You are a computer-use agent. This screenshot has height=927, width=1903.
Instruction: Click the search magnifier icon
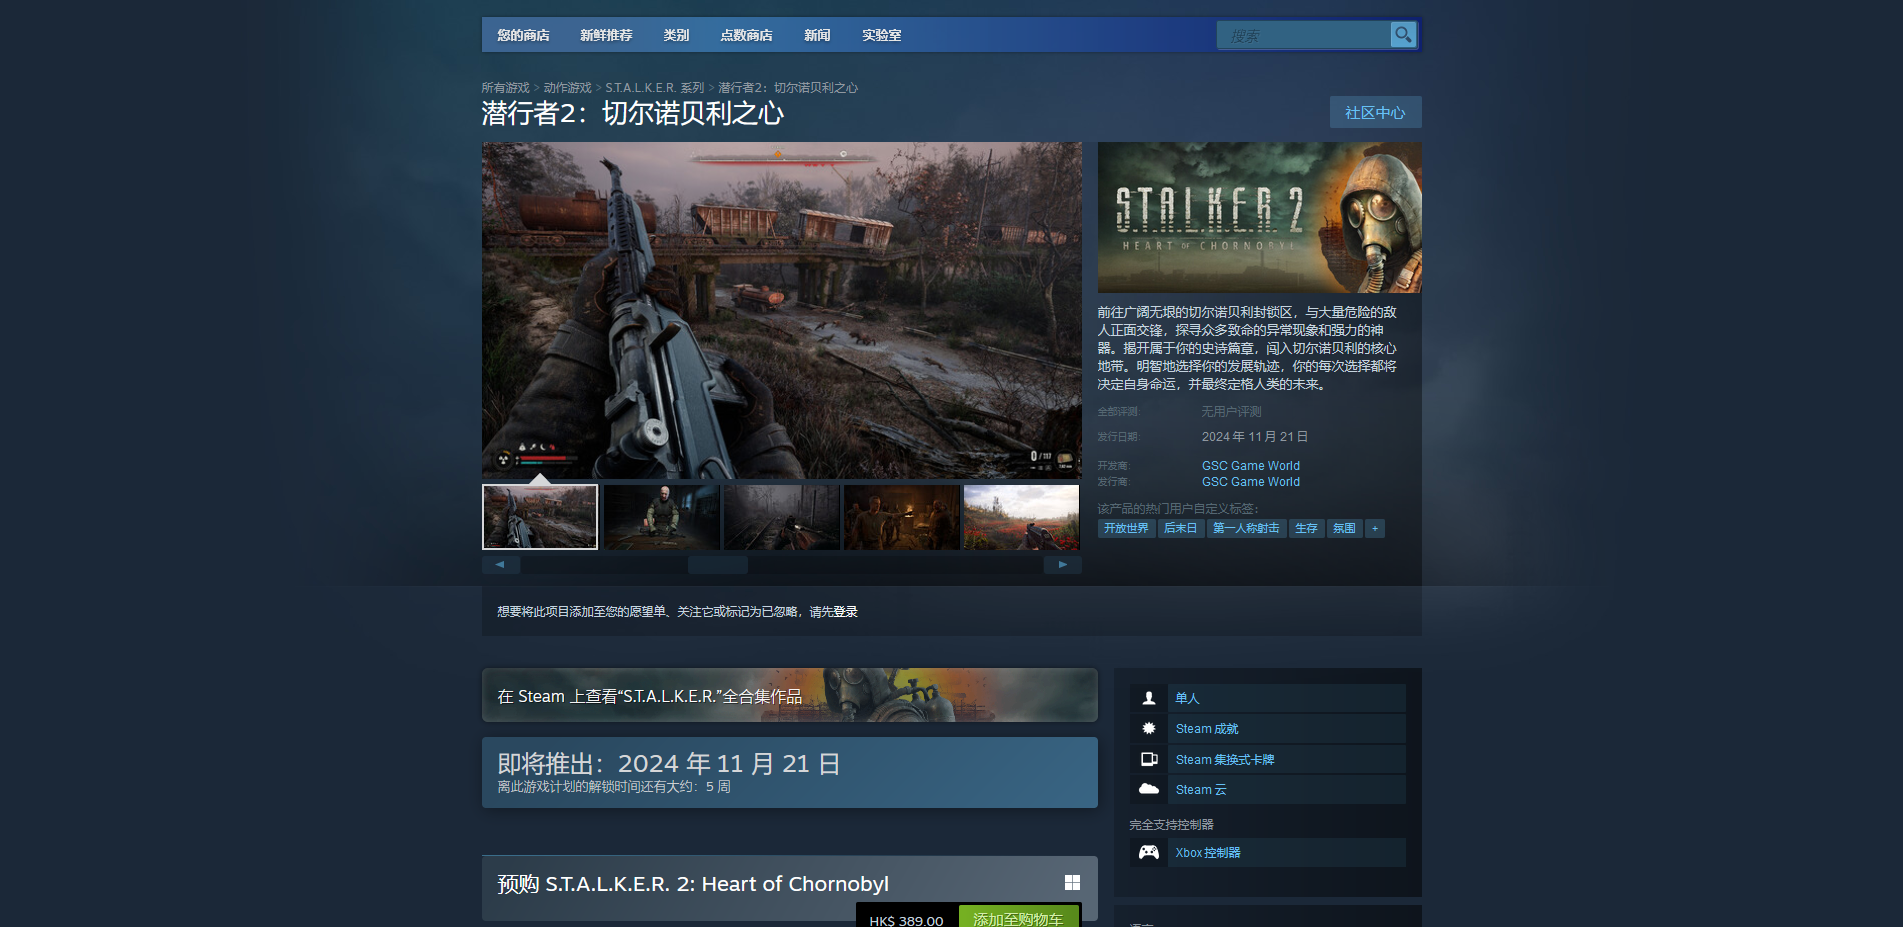pyautogui.click(x=1403, y=35)
